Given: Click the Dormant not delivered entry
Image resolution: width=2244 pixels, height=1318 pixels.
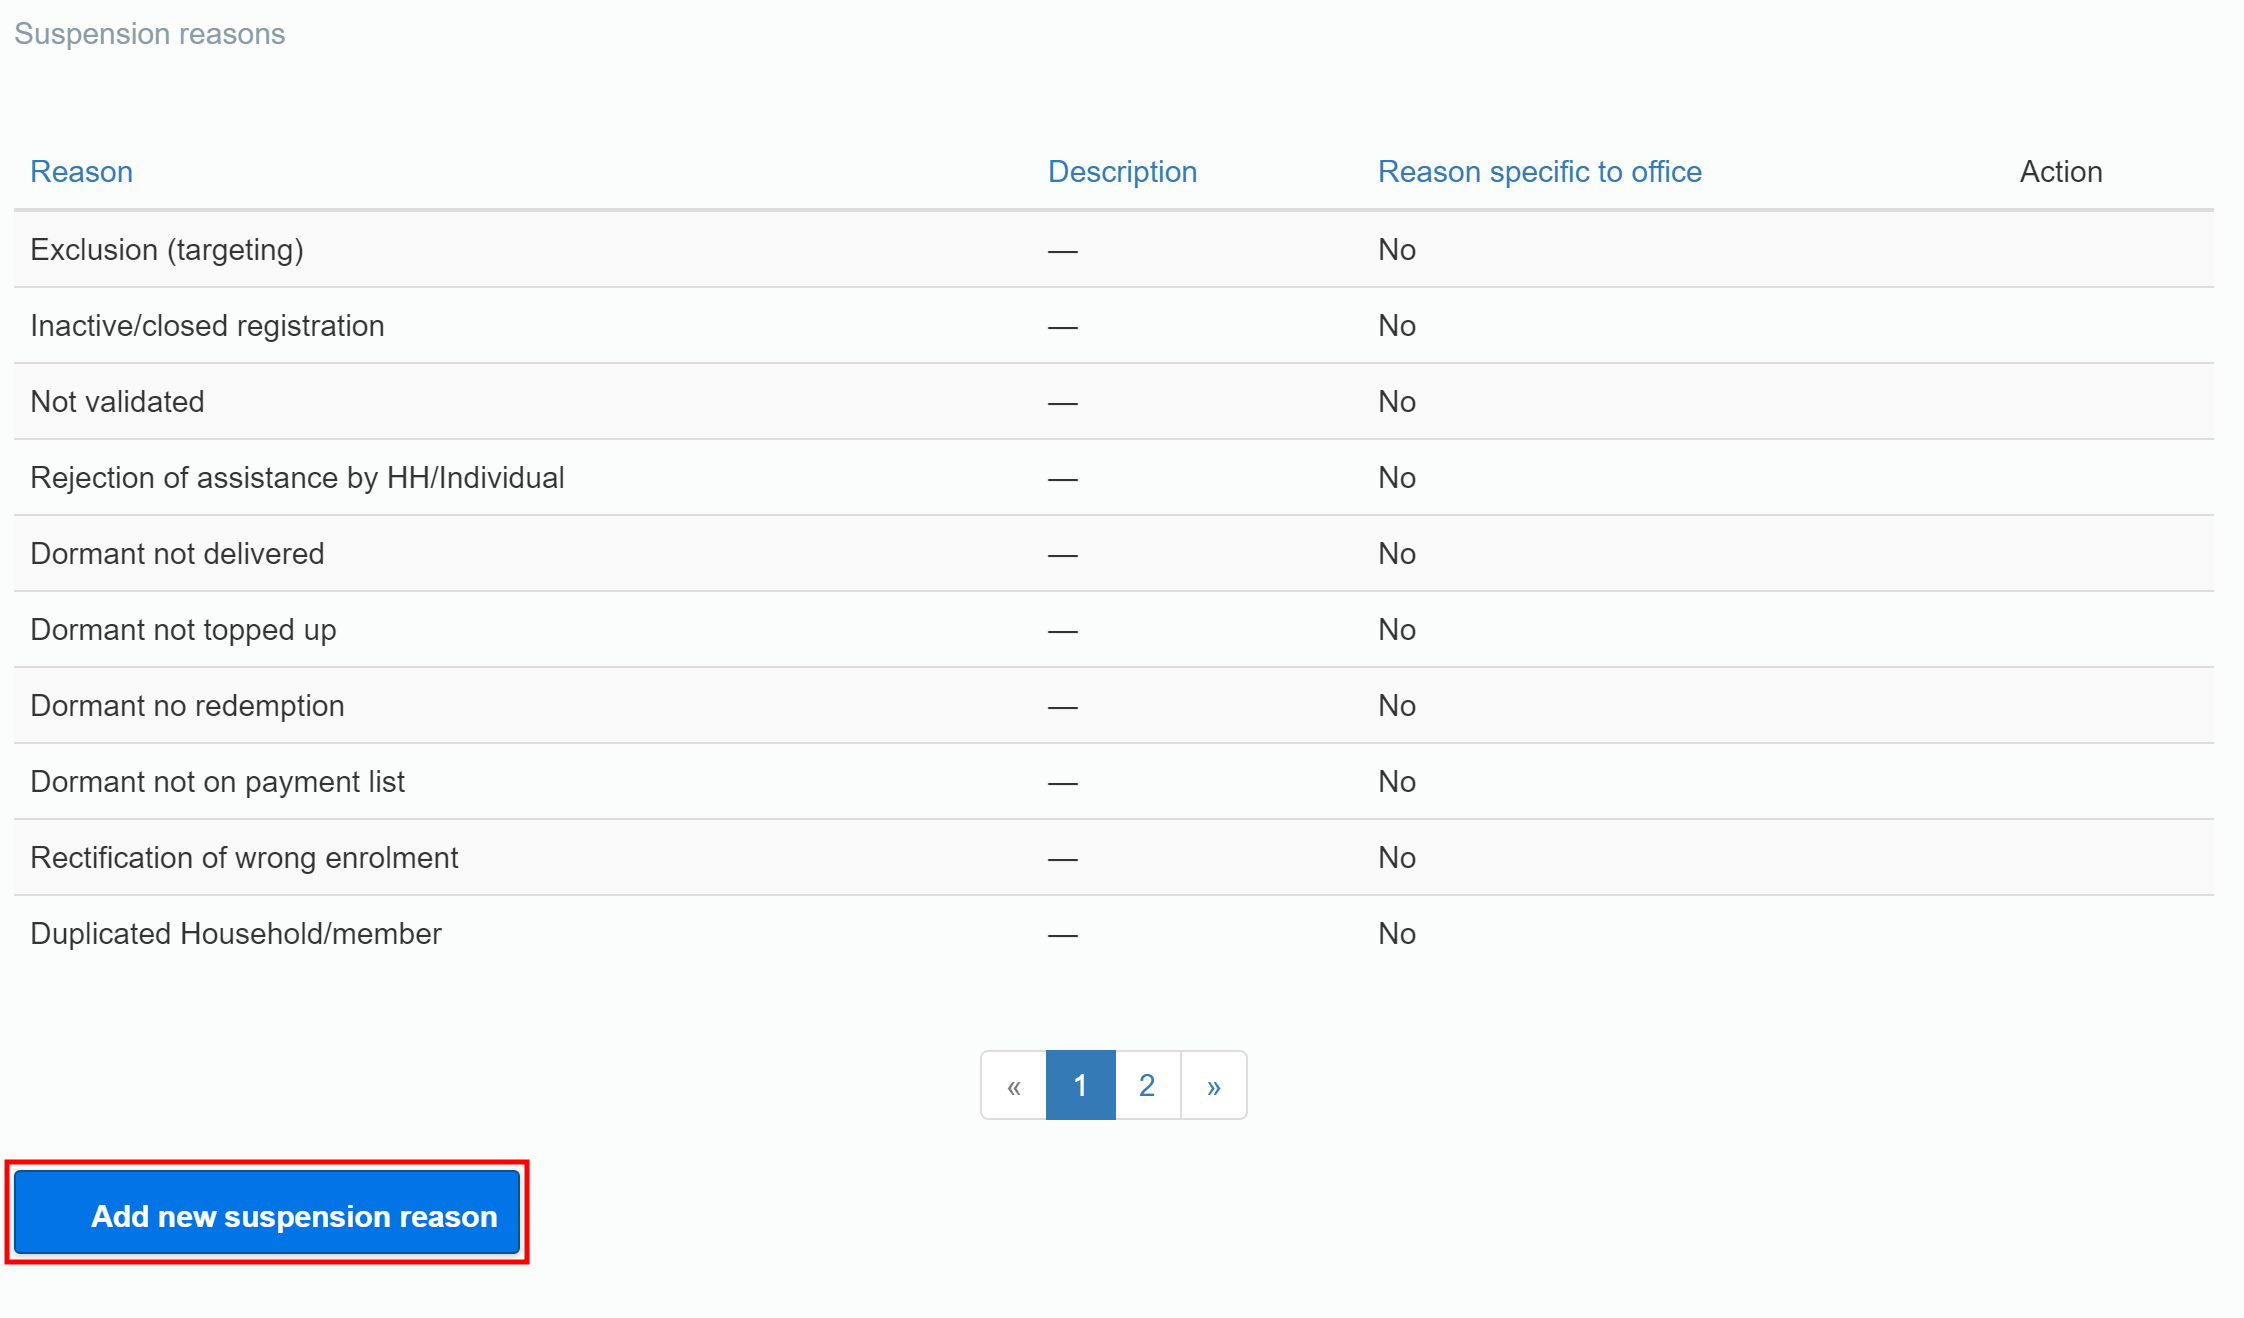Looking at the screenshot, I should point(177,553).
